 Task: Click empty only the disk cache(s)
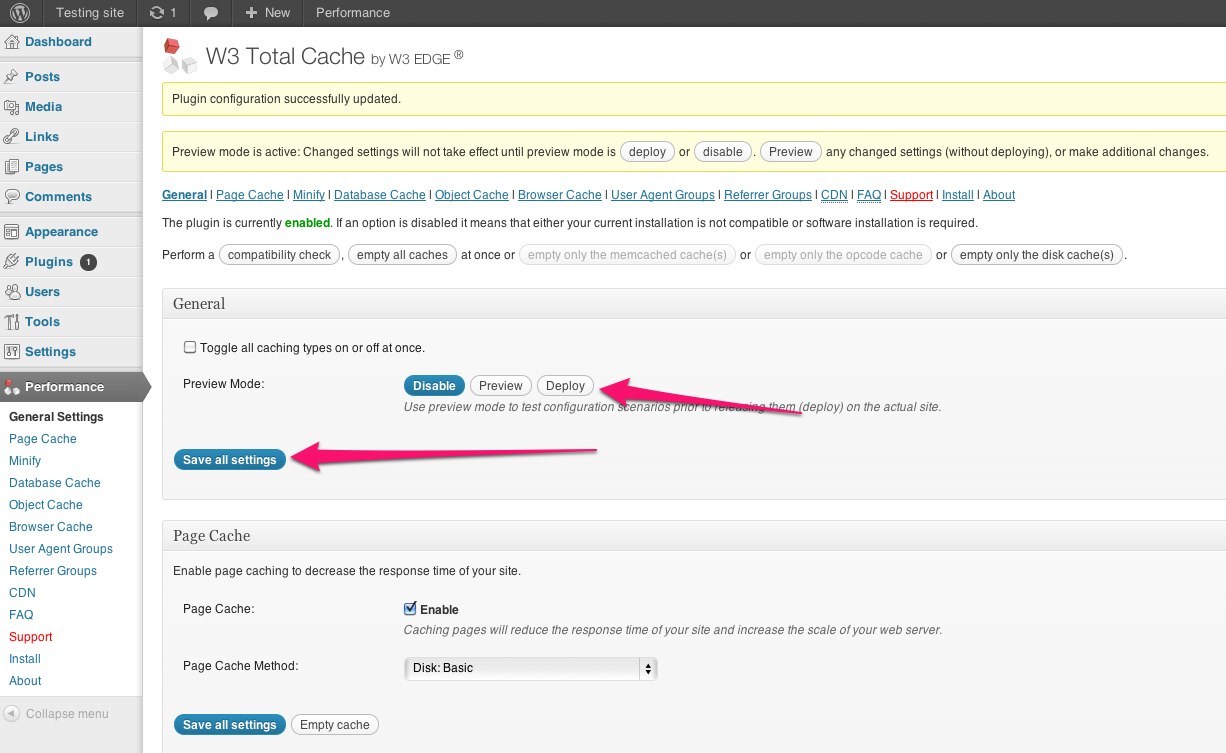point(1037,255)
